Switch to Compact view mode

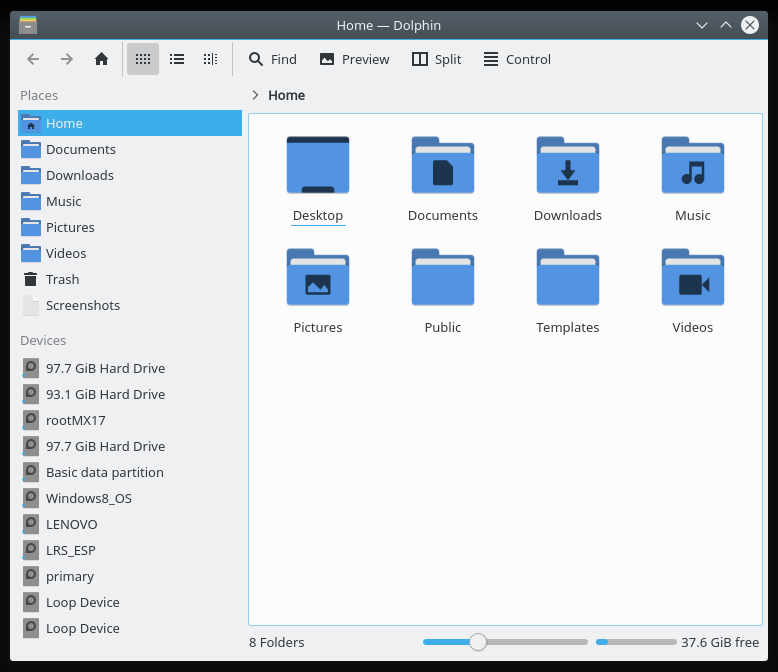[x=177, y=59]
